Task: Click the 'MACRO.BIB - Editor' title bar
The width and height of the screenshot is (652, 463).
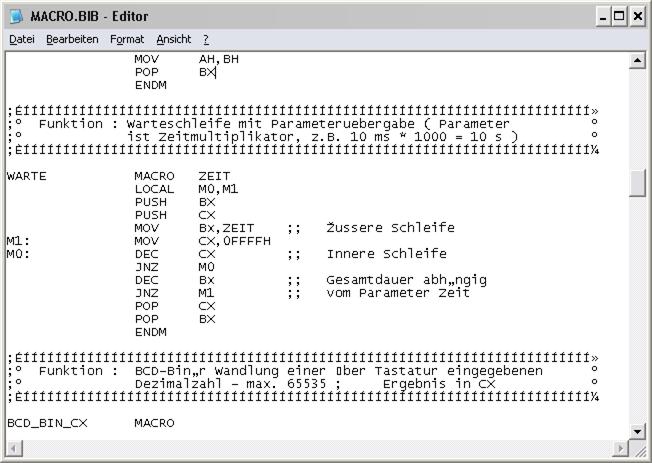Action: point(300,16)
